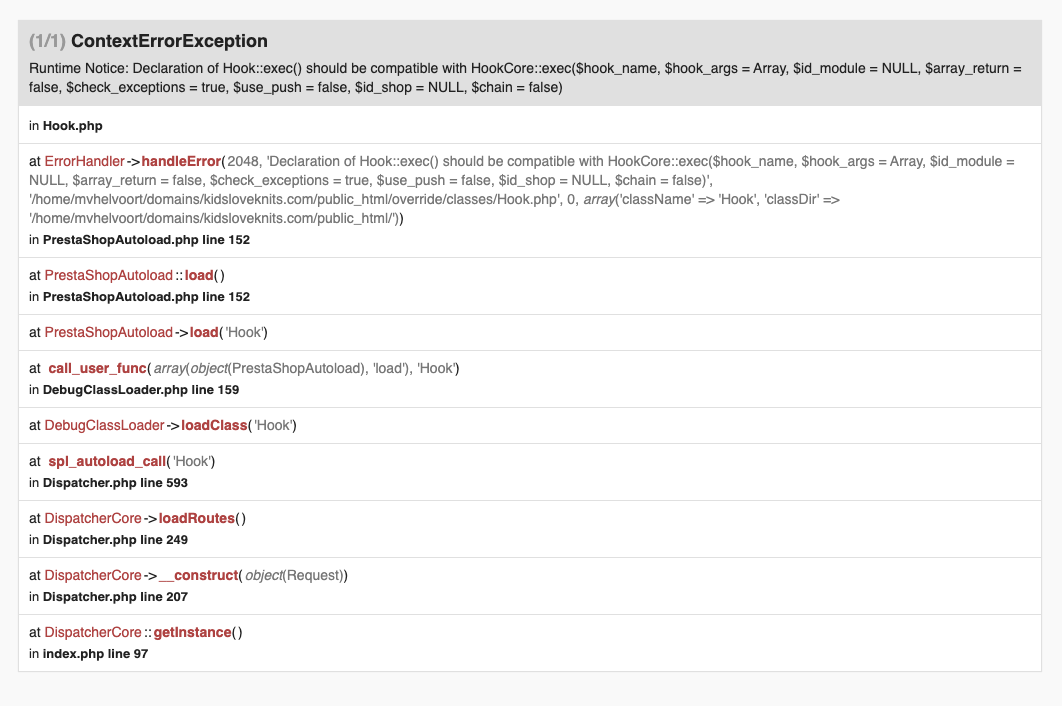Image resolution: width=1062 pixels, height=706 pixels.
Task: Click the PrestaShopAutoload class before ::load()
Action: coord(108,275)
